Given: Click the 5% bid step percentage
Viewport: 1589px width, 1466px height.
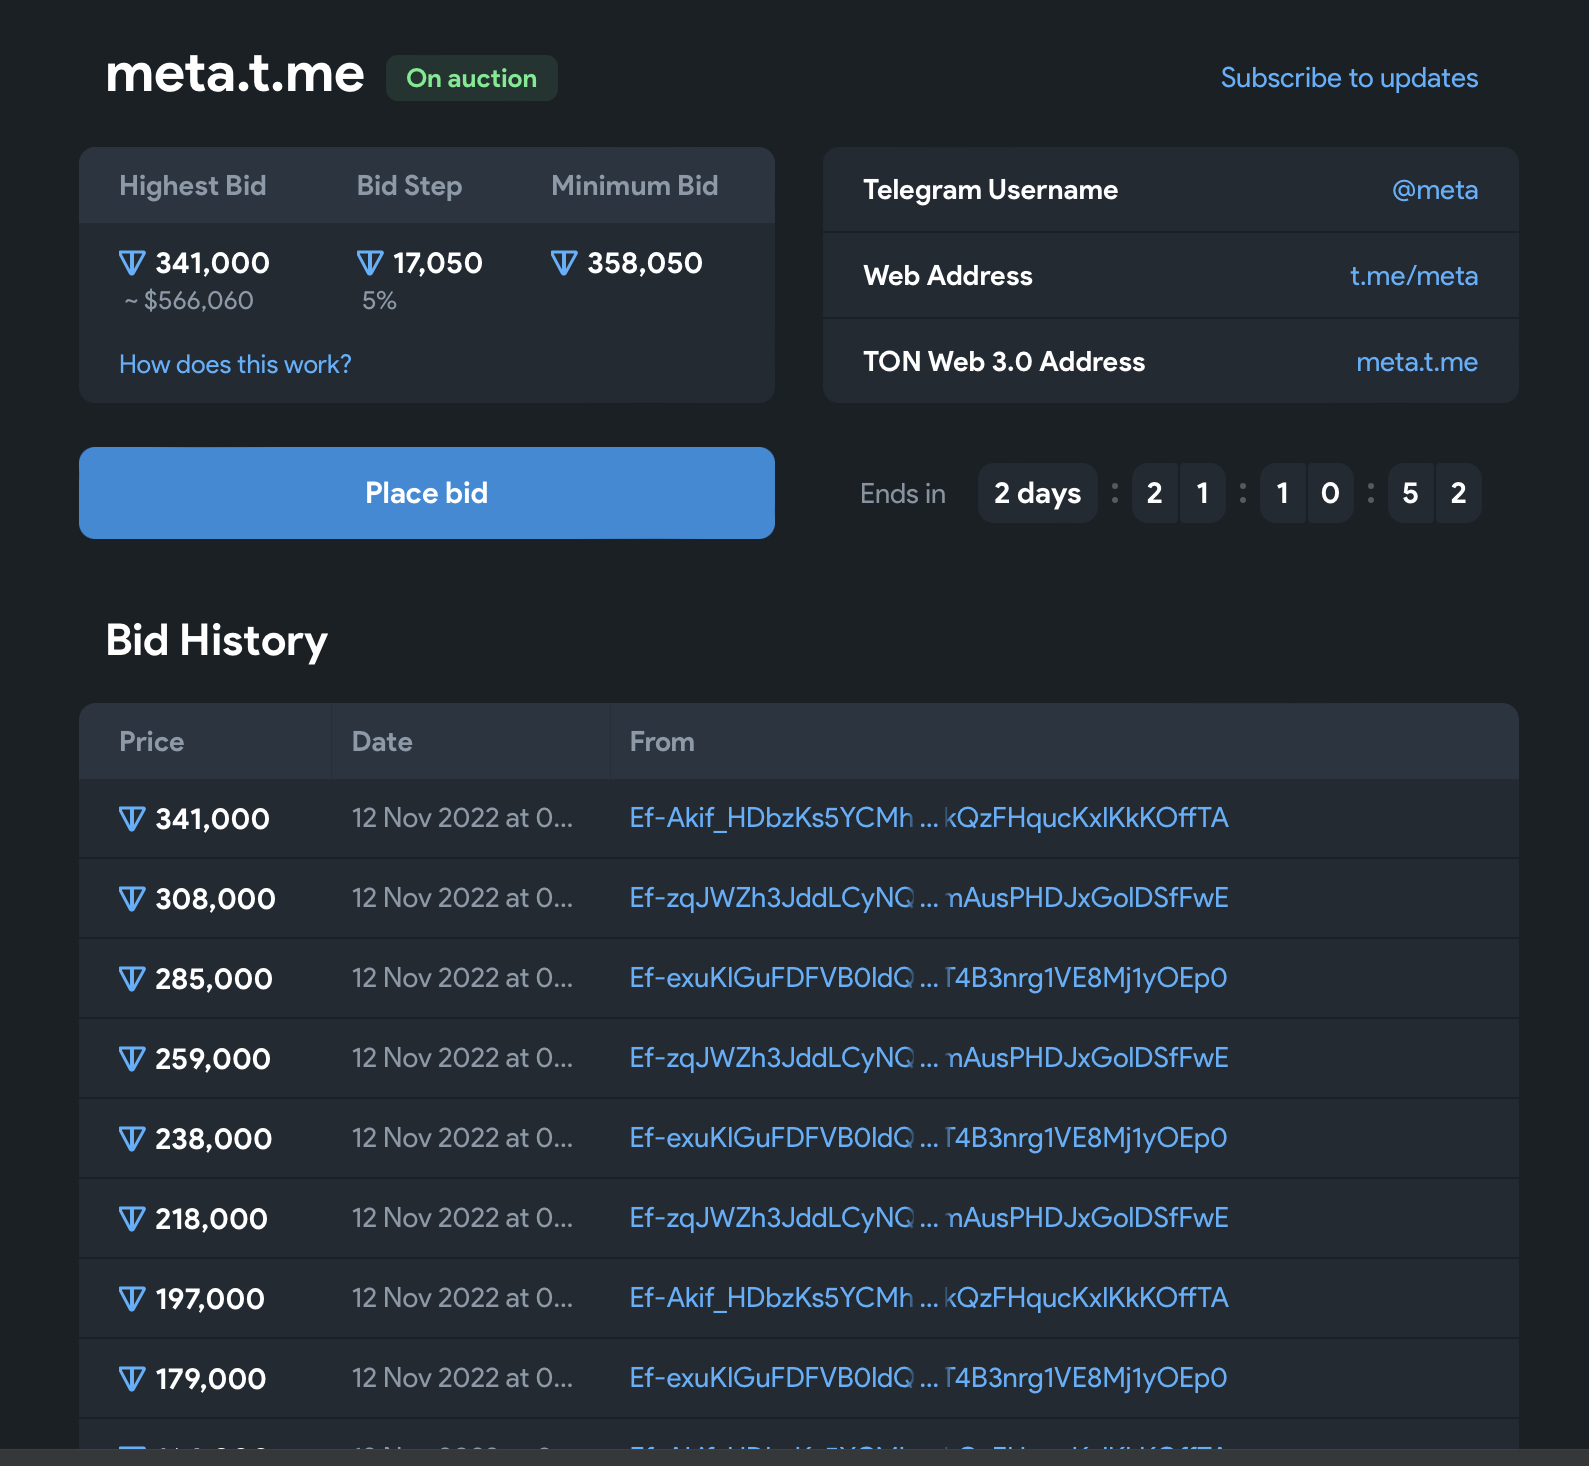Looking at the screenshot, I should tap(379, 301).
